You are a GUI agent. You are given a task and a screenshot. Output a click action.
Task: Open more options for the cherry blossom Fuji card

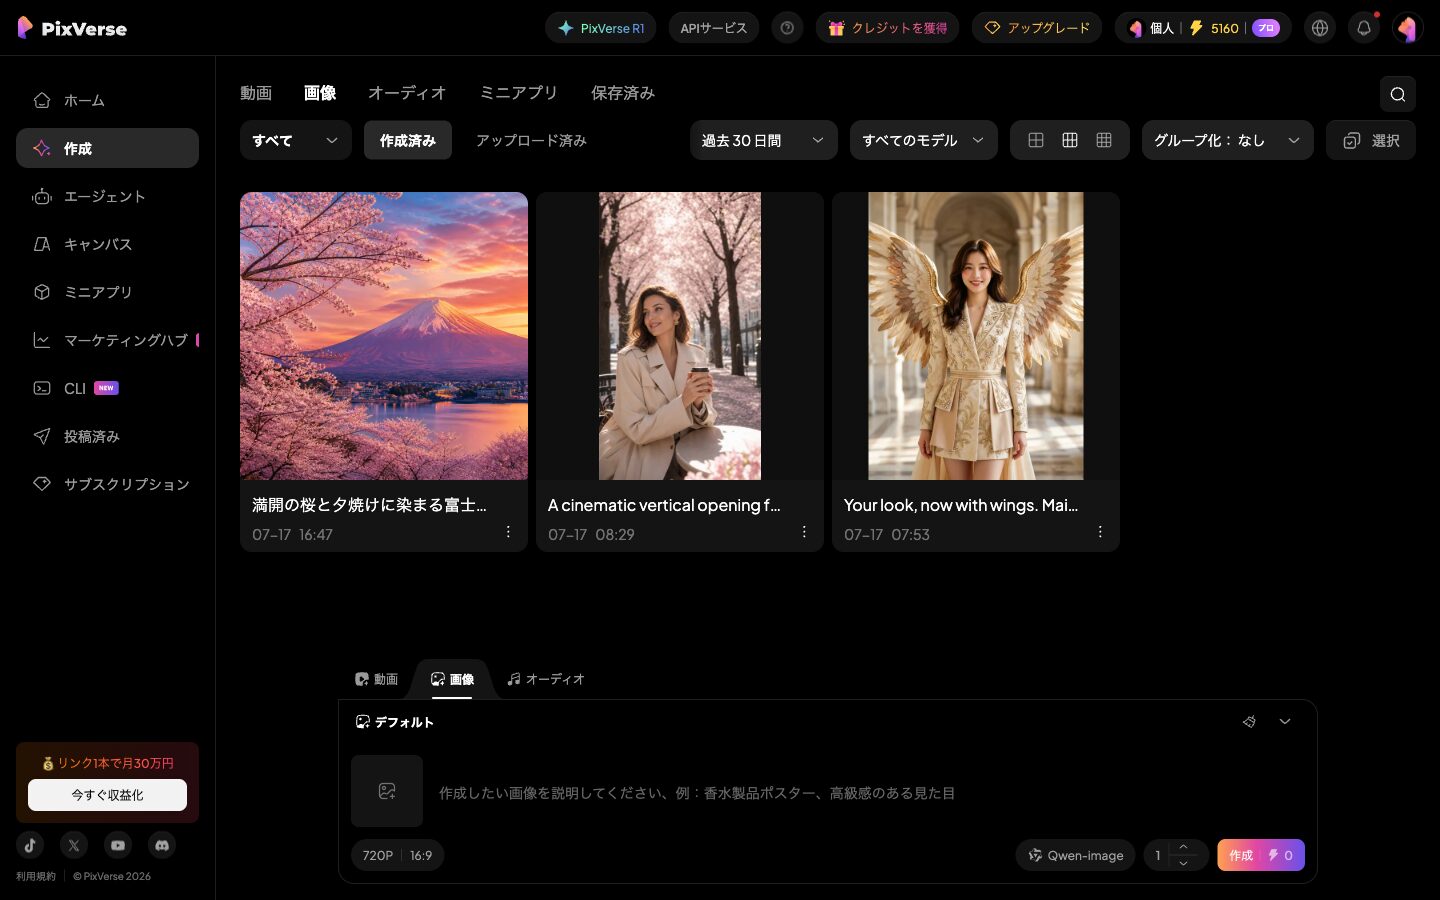[x=508, y=532]
